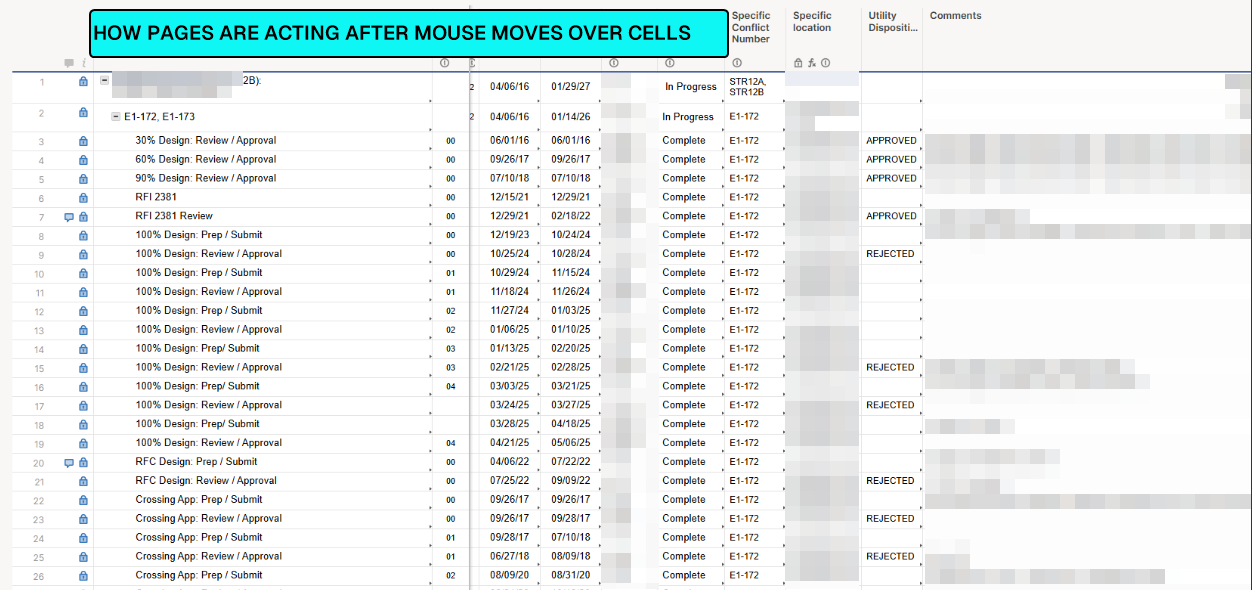Select row number 4

point(41,160)
